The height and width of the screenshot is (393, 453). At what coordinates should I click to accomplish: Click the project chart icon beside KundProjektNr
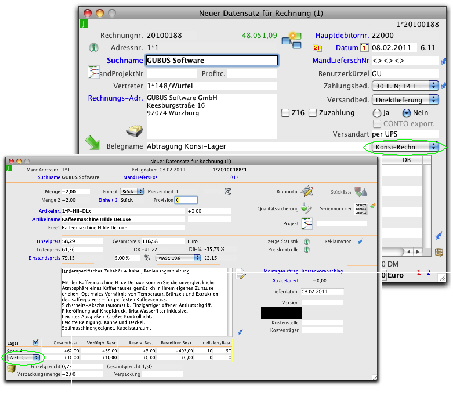click(x=93, y=72)
